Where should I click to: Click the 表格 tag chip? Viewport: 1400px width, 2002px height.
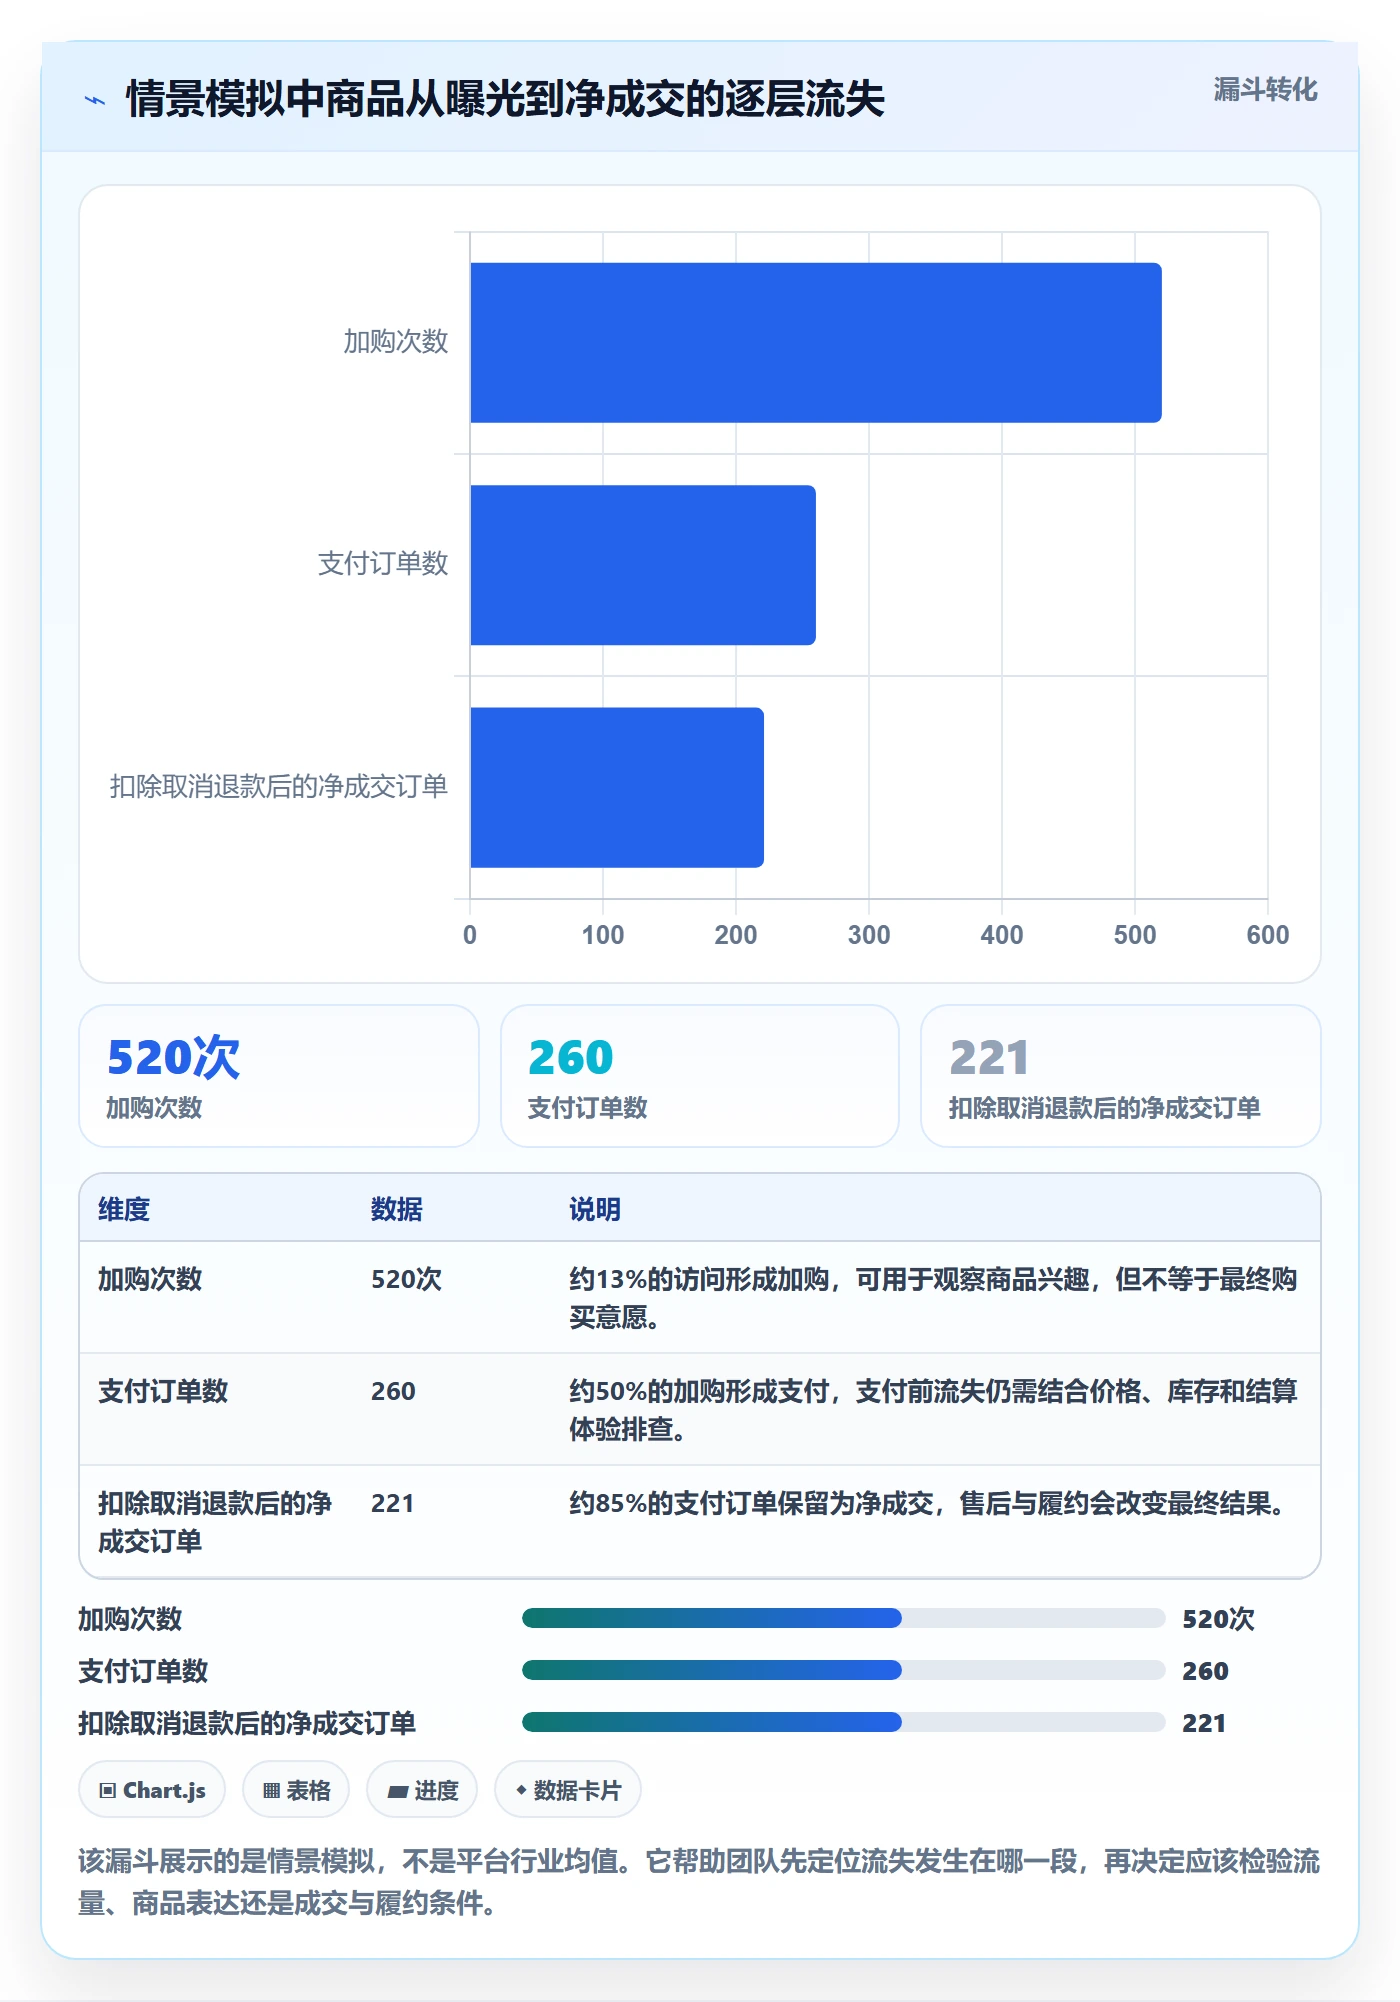[296, 1790]
